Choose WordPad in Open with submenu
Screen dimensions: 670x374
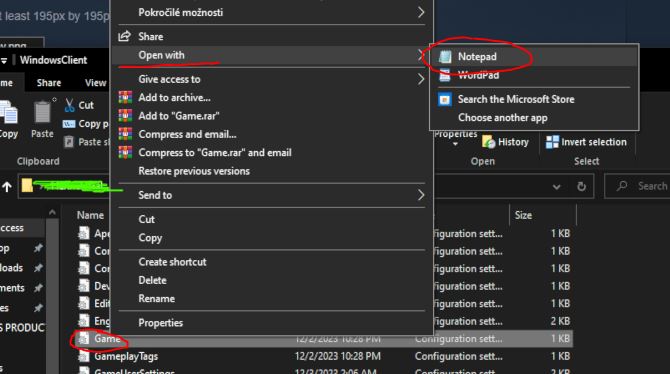[x=534, y=75]
